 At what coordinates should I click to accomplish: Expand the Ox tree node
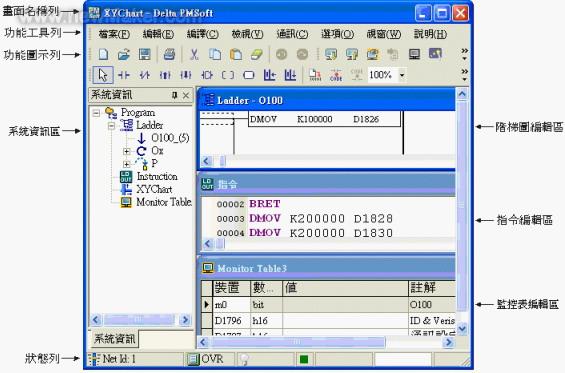126,151
